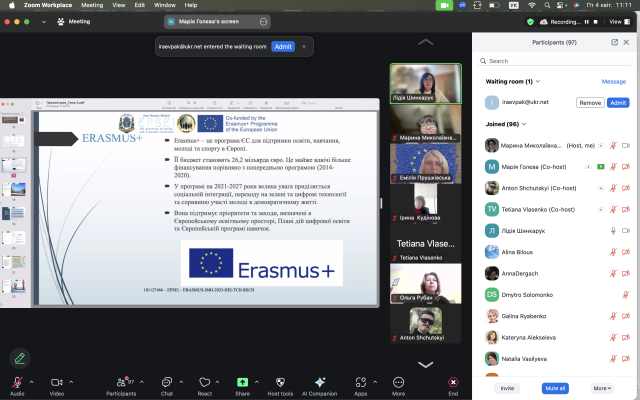Remove iraevpak@ukr.net from waiting room

point(590,103)
